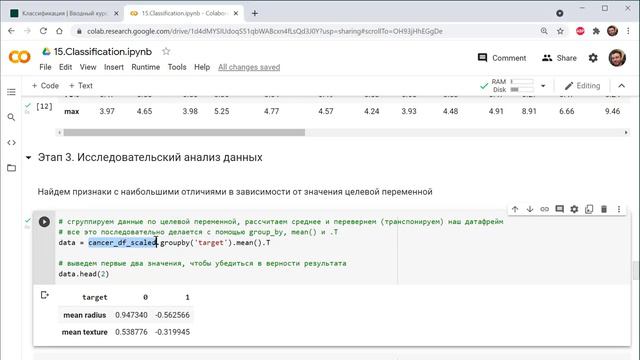
Task: Open RAM Disk runtime dropdown arrow
Action: pyautogui.click(x=543, y=86)
